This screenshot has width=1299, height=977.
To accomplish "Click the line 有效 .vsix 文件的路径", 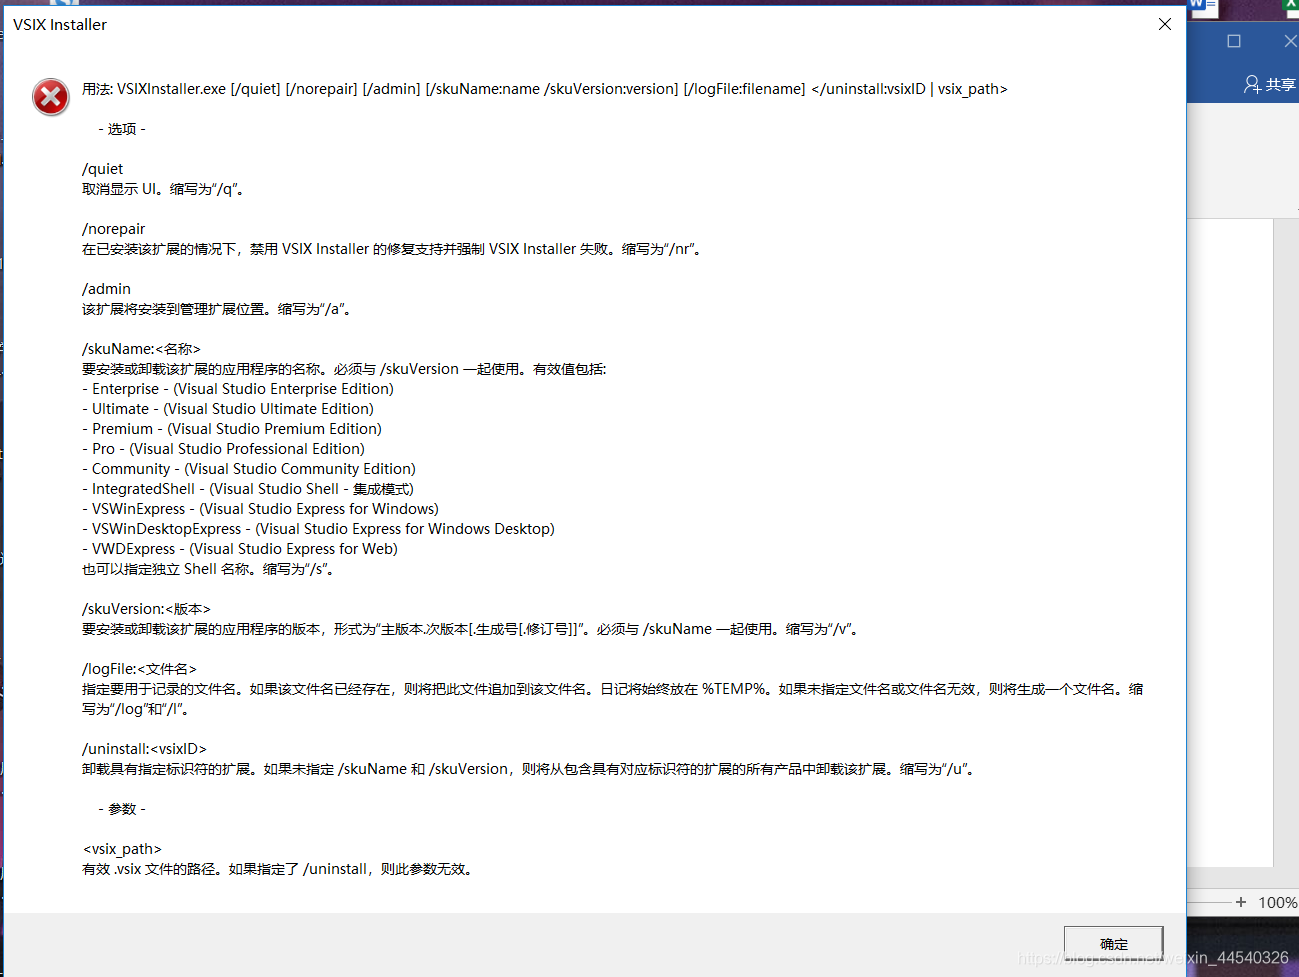I will (x=277, y=869).
